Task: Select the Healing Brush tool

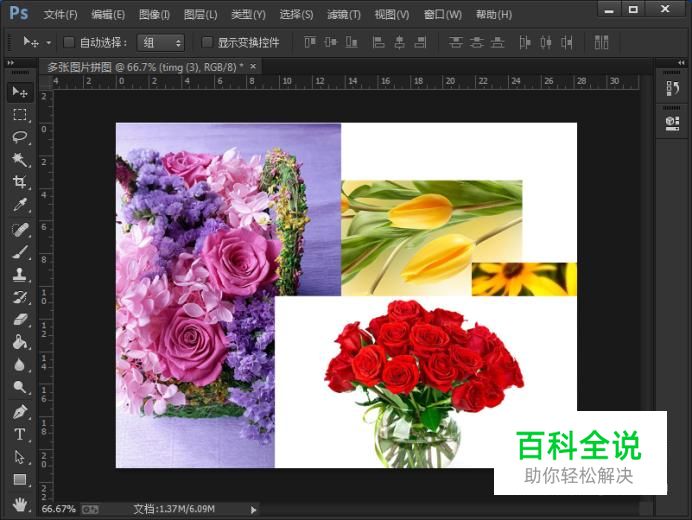Action: click(x=19, y=230)
